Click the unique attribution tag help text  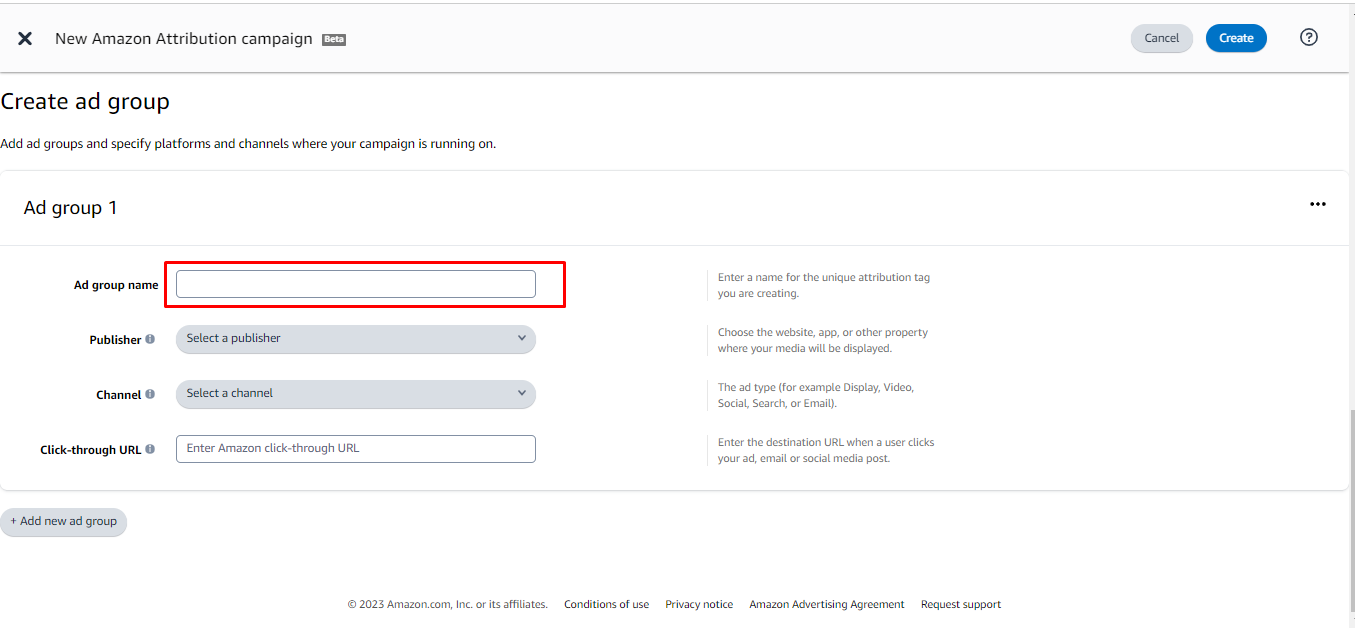point(824,285)
